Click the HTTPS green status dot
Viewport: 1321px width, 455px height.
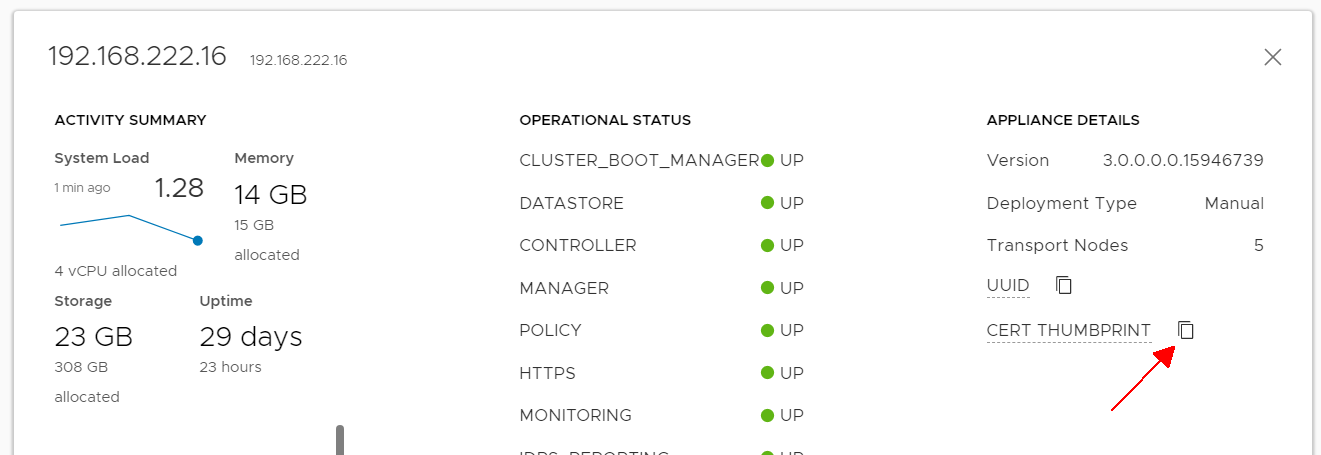768,373
